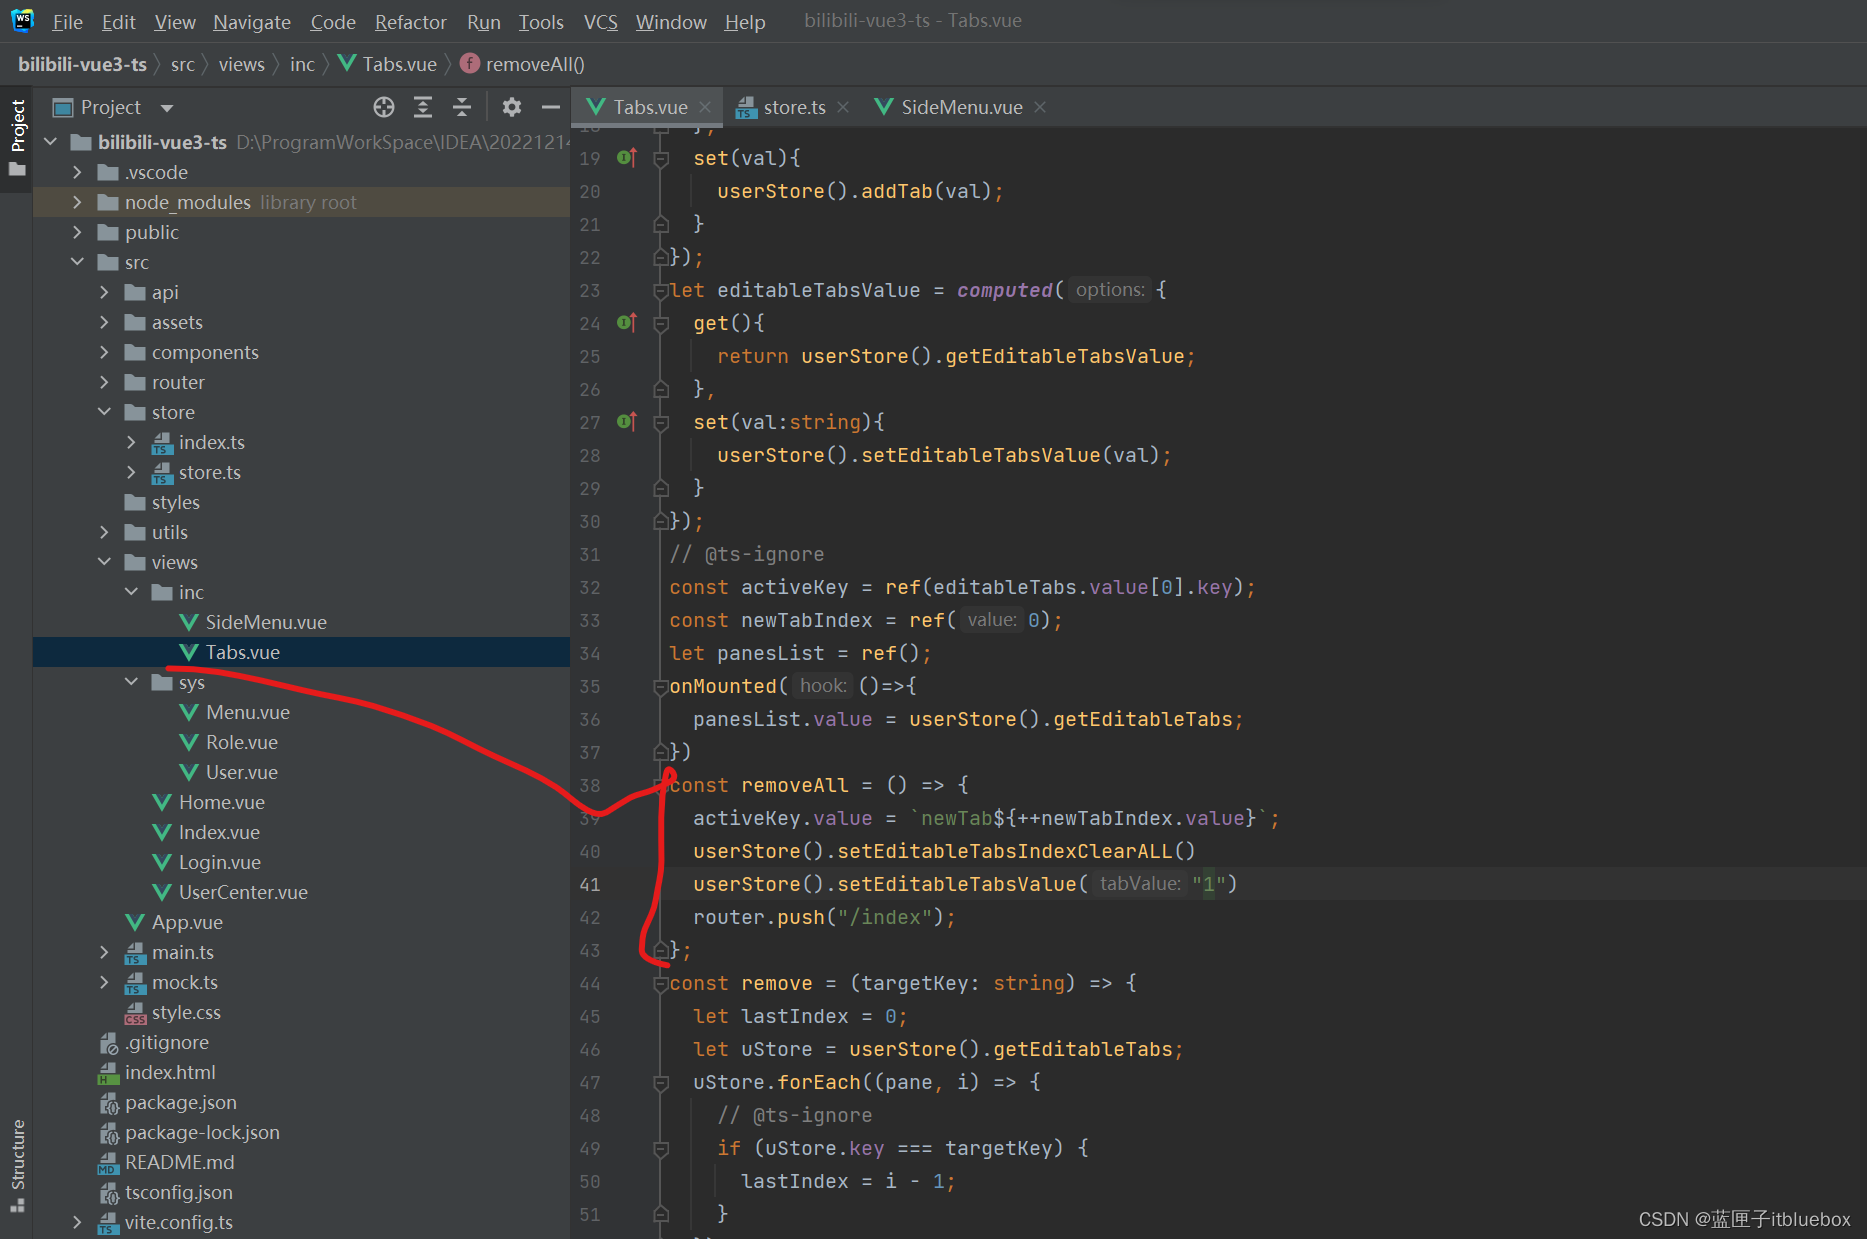The image size is (1867, 1239).
Task: Open Project panel settings gear
Action: (512, 107)
